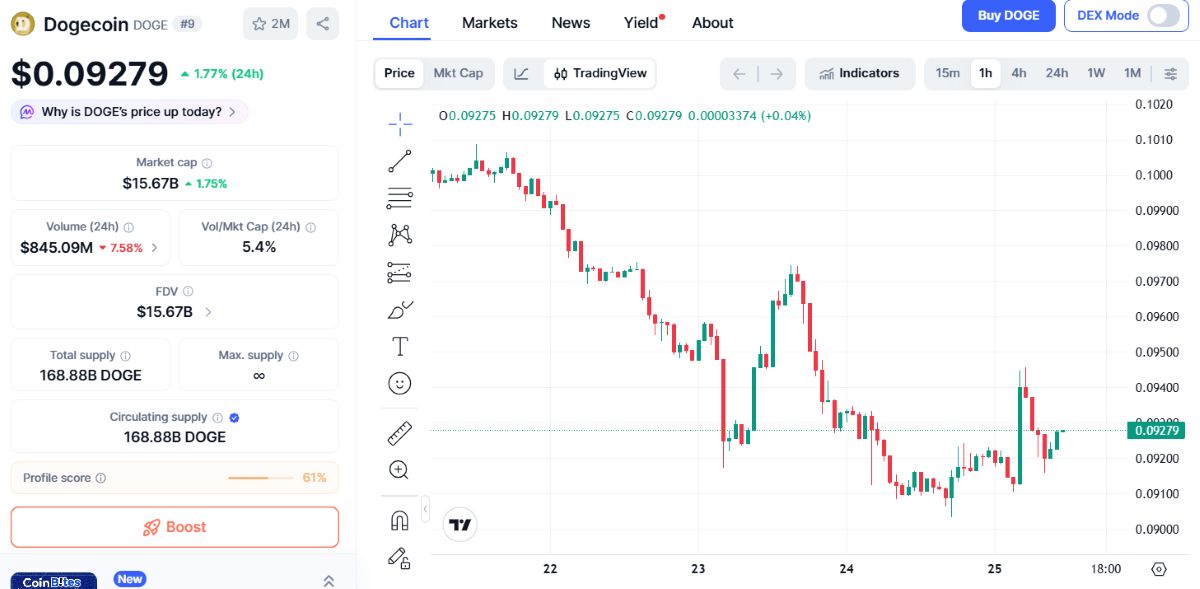Toggle DEX Mode switch
The image size is (1200, 589).
point(1163,15)
